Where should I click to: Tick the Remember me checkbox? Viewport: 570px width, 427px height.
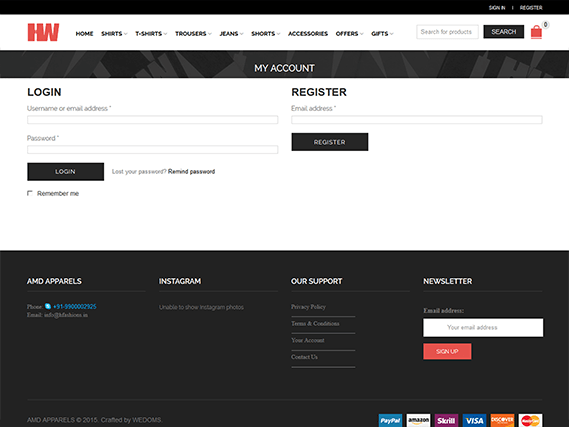point(30,193)
